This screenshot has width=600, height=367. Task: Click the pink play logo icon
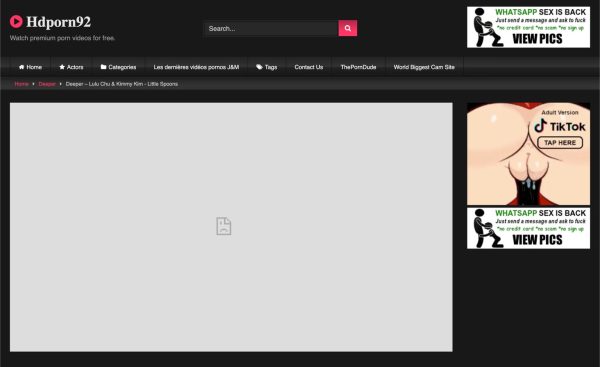16,21
